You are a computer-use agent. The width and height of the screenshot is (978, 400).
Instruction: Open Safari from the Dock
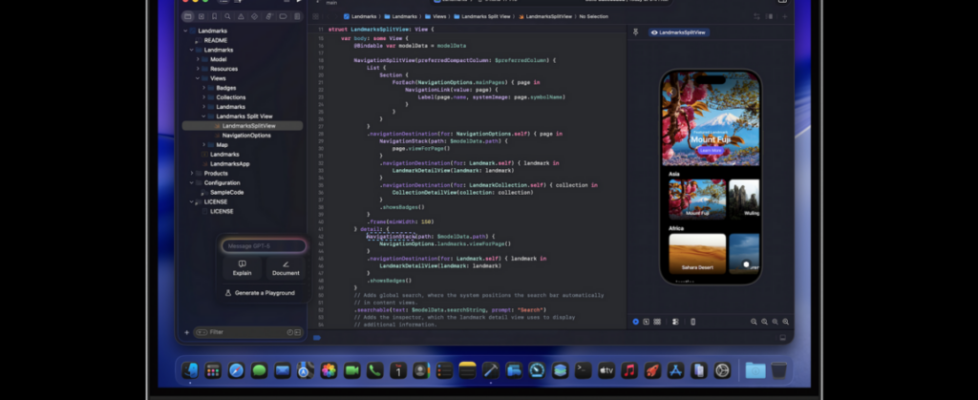(x=236, y=371)
